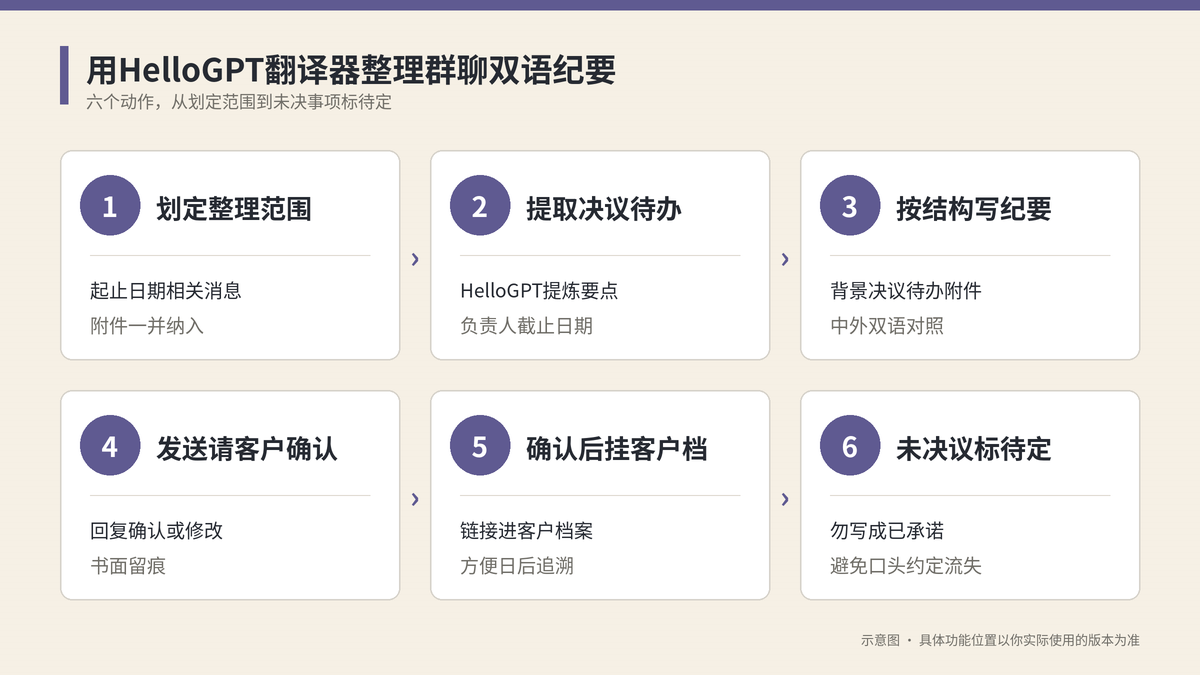Image resolution: width=1200 pixels, height=675 pixels.
Task: Click the line 书面留痕
Action: tap(128, 565)
